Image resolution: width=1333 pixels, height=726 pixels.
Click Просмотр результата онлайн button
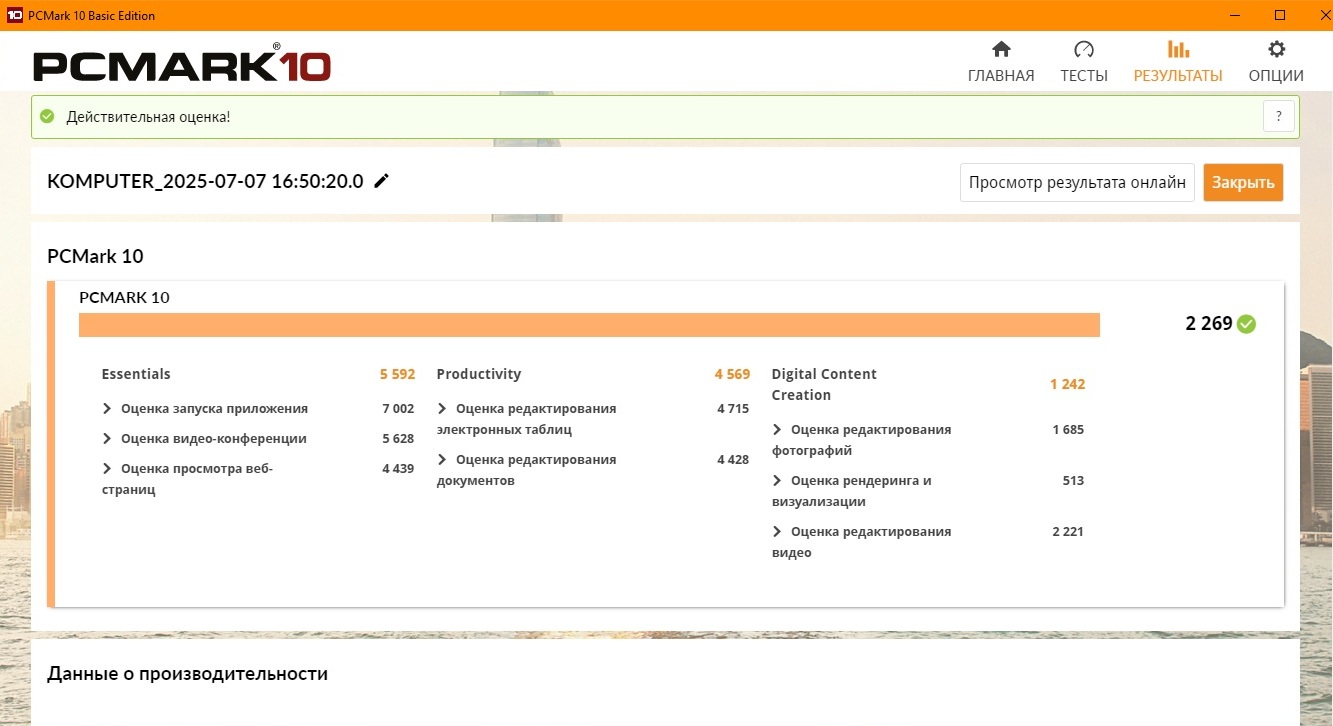(1077, 183)
